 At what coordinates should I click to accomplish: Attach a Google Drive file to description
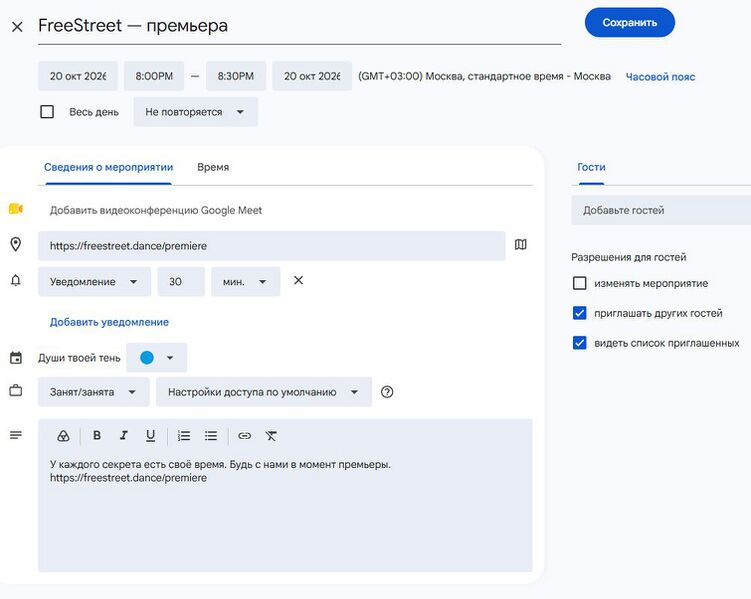(x=63, y=436)
